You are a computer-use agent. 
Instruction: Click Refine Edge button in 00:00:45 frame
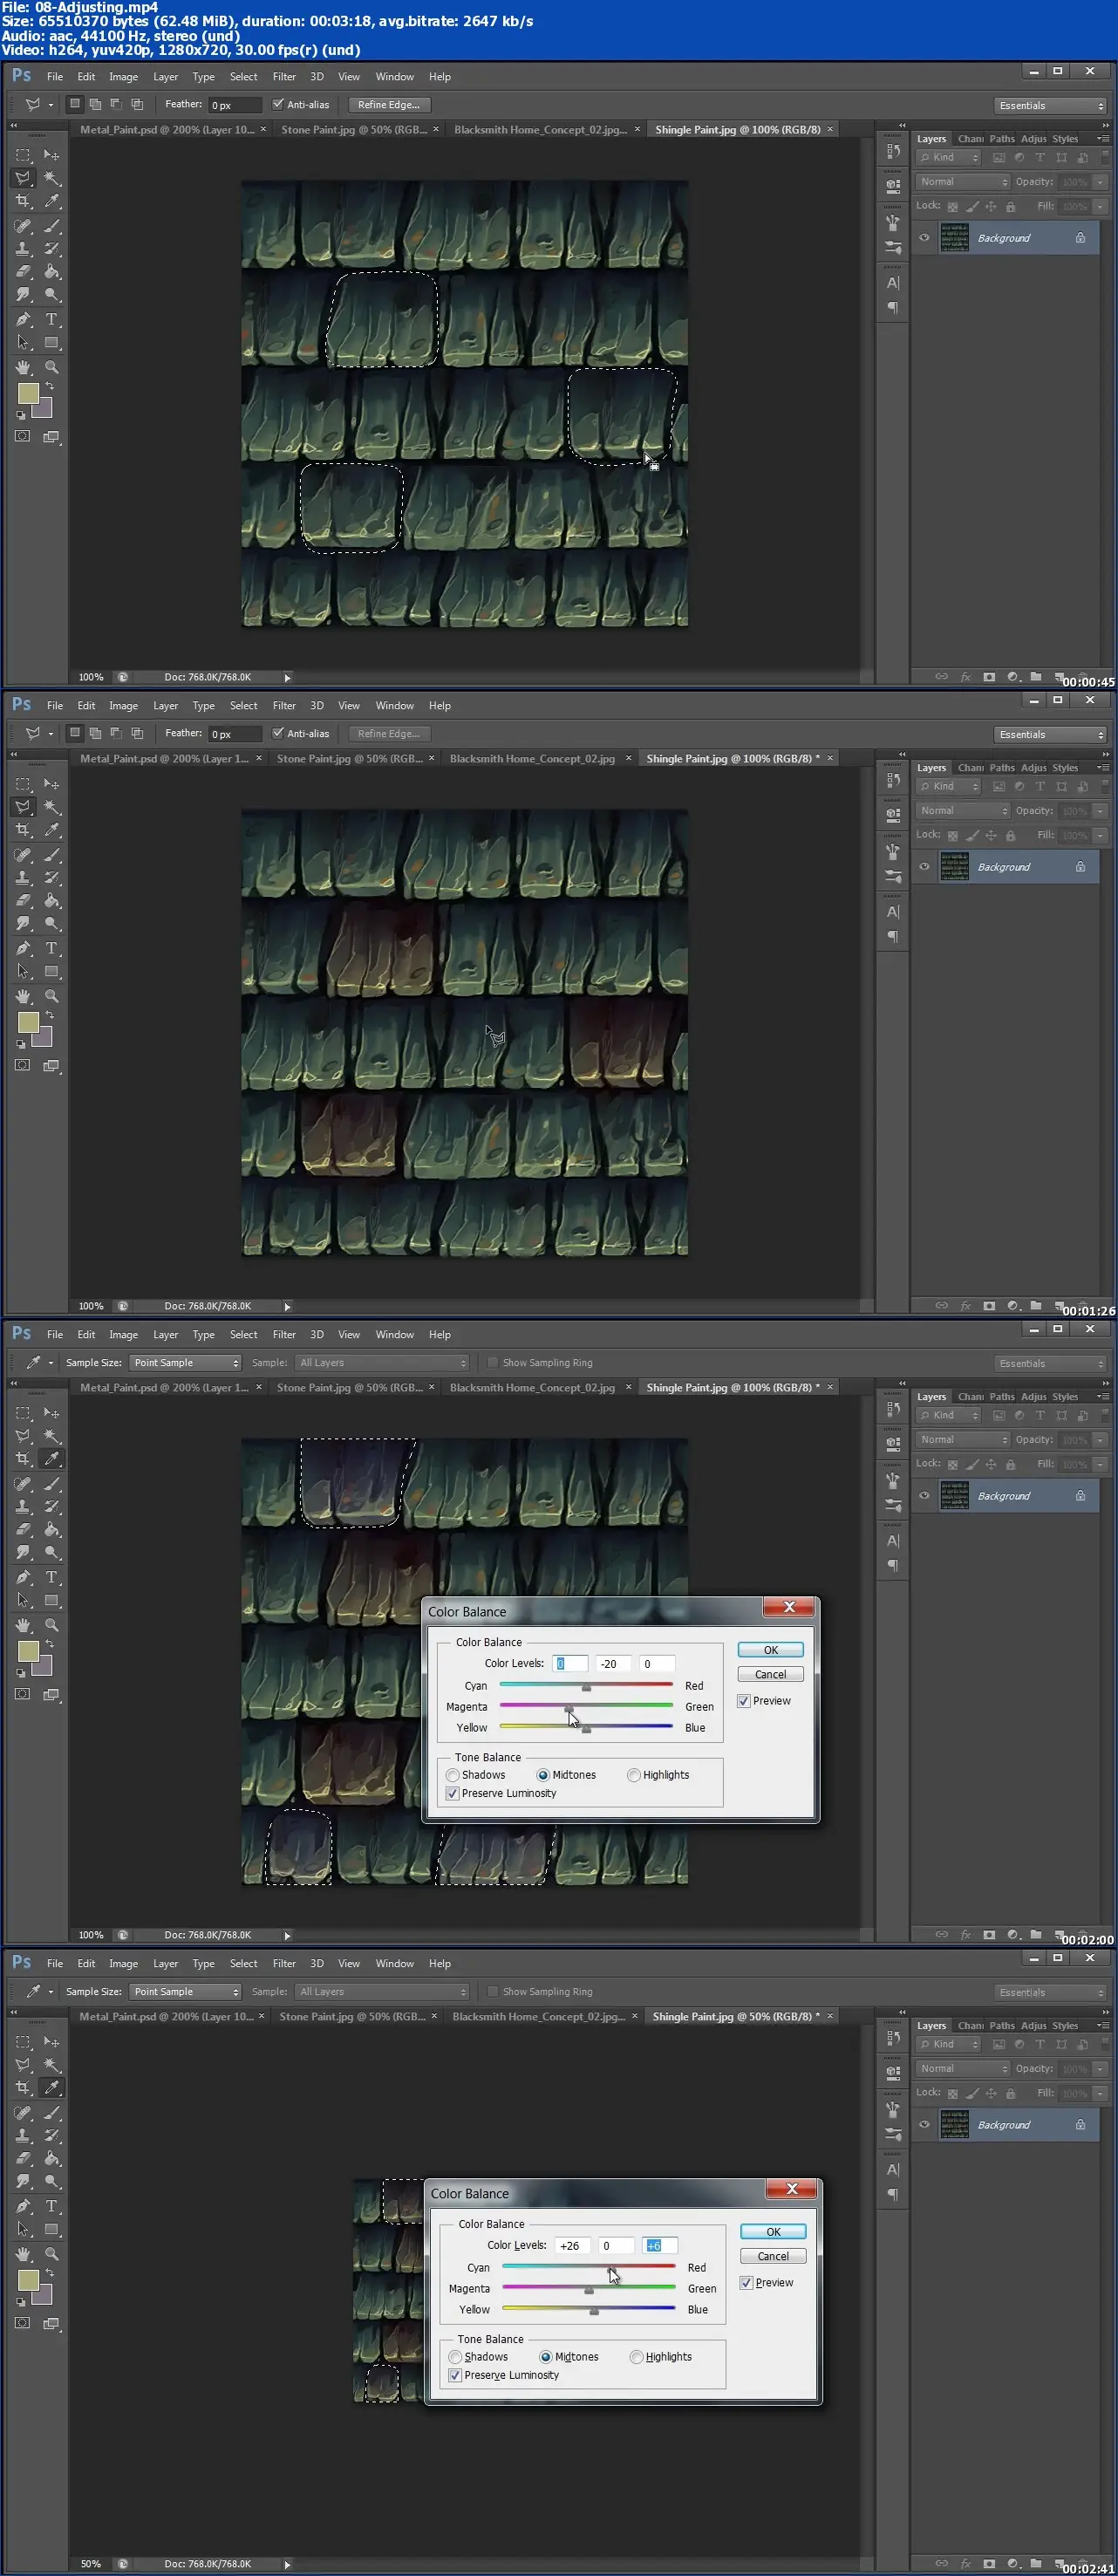tap(389, 105)
